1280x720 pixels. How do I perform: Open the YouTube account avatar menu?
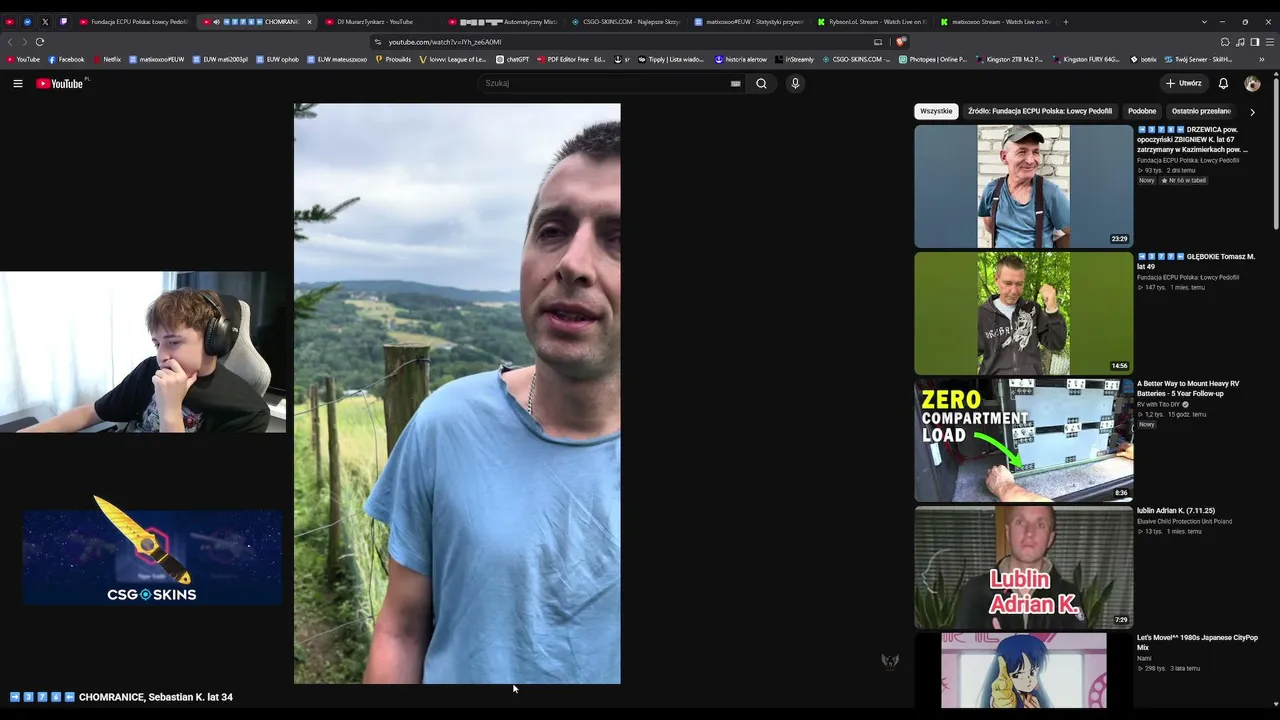tap(1252, 84)
